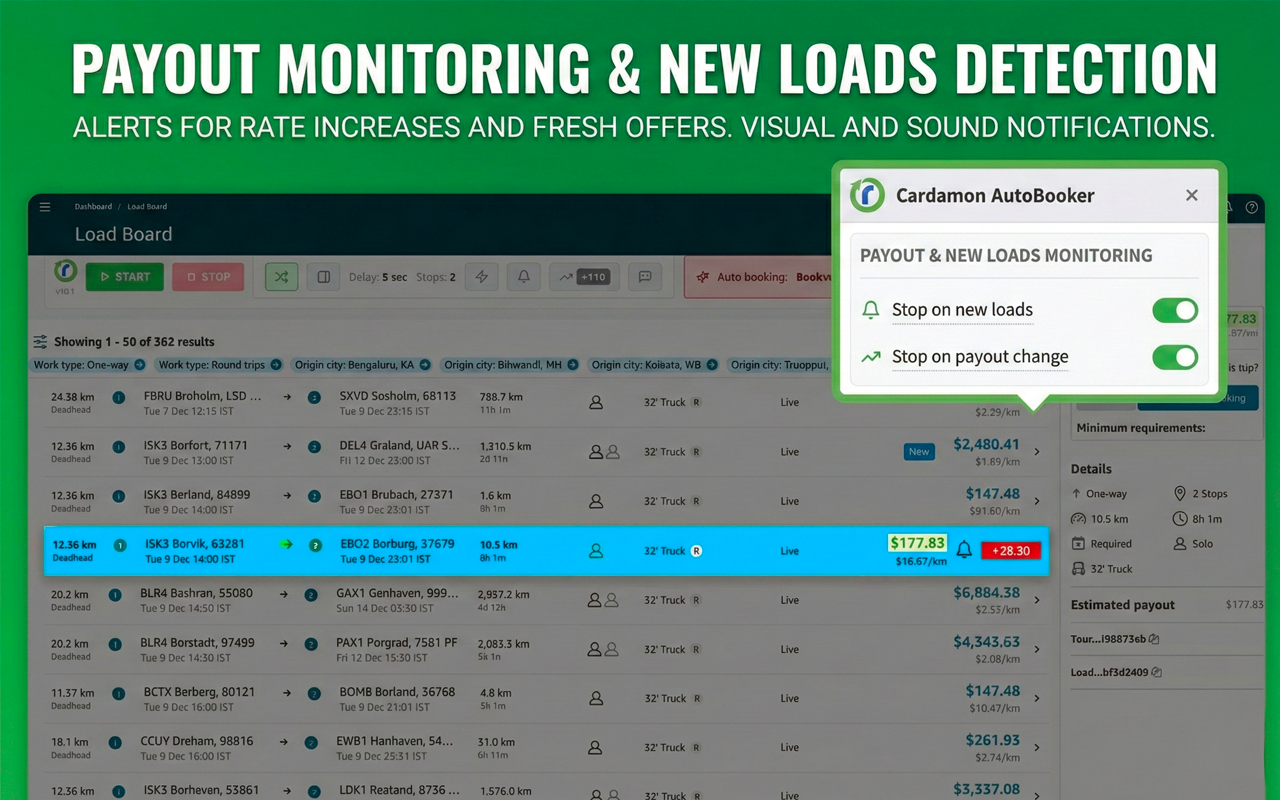Click the red STOP button

pos(208,277)
